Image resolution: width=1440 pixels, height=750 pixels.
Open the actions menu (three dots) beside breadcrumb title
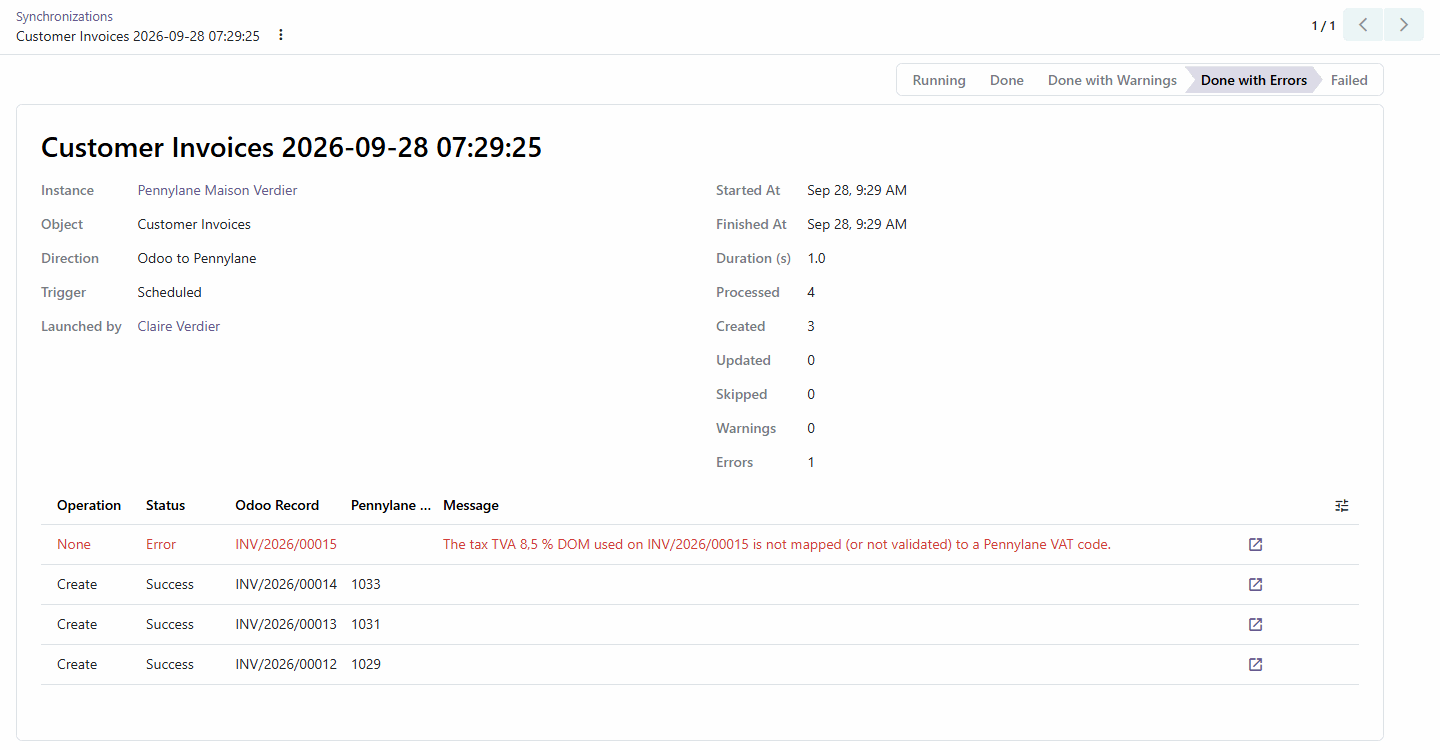point(281,35)
